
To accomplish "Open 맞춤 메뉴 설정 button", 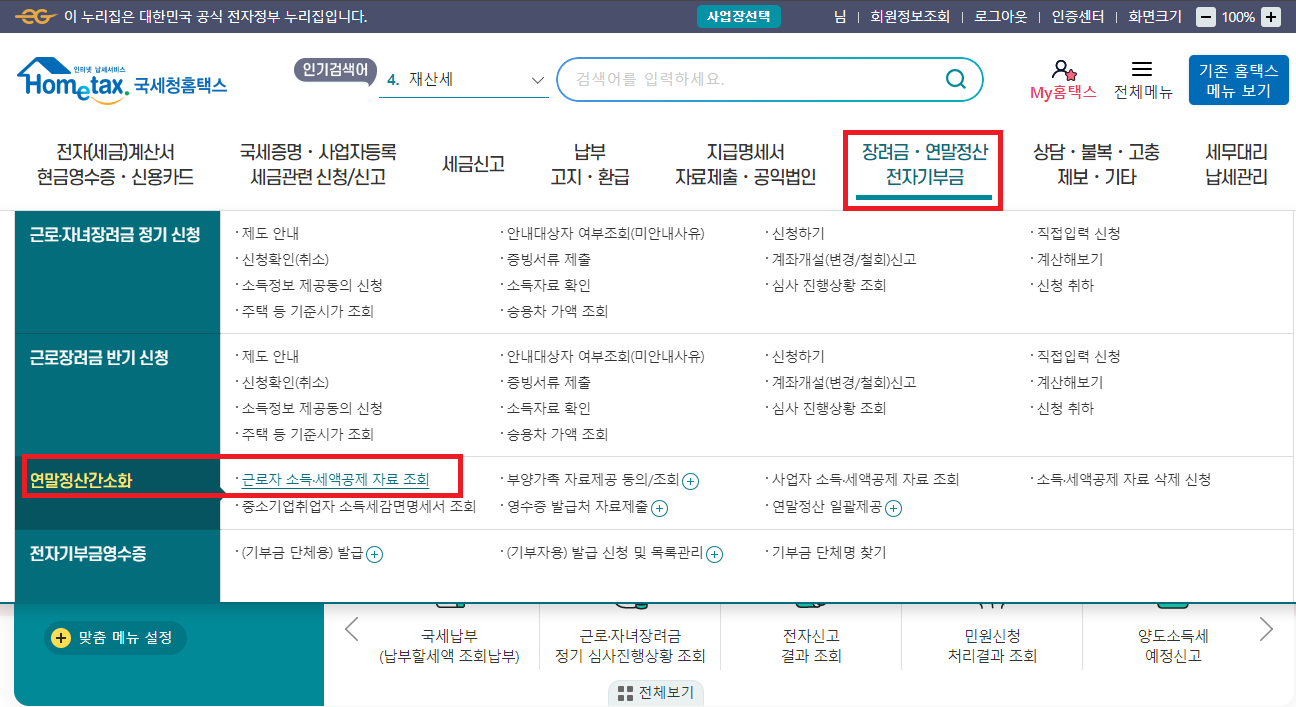I will tap(116, 637).
